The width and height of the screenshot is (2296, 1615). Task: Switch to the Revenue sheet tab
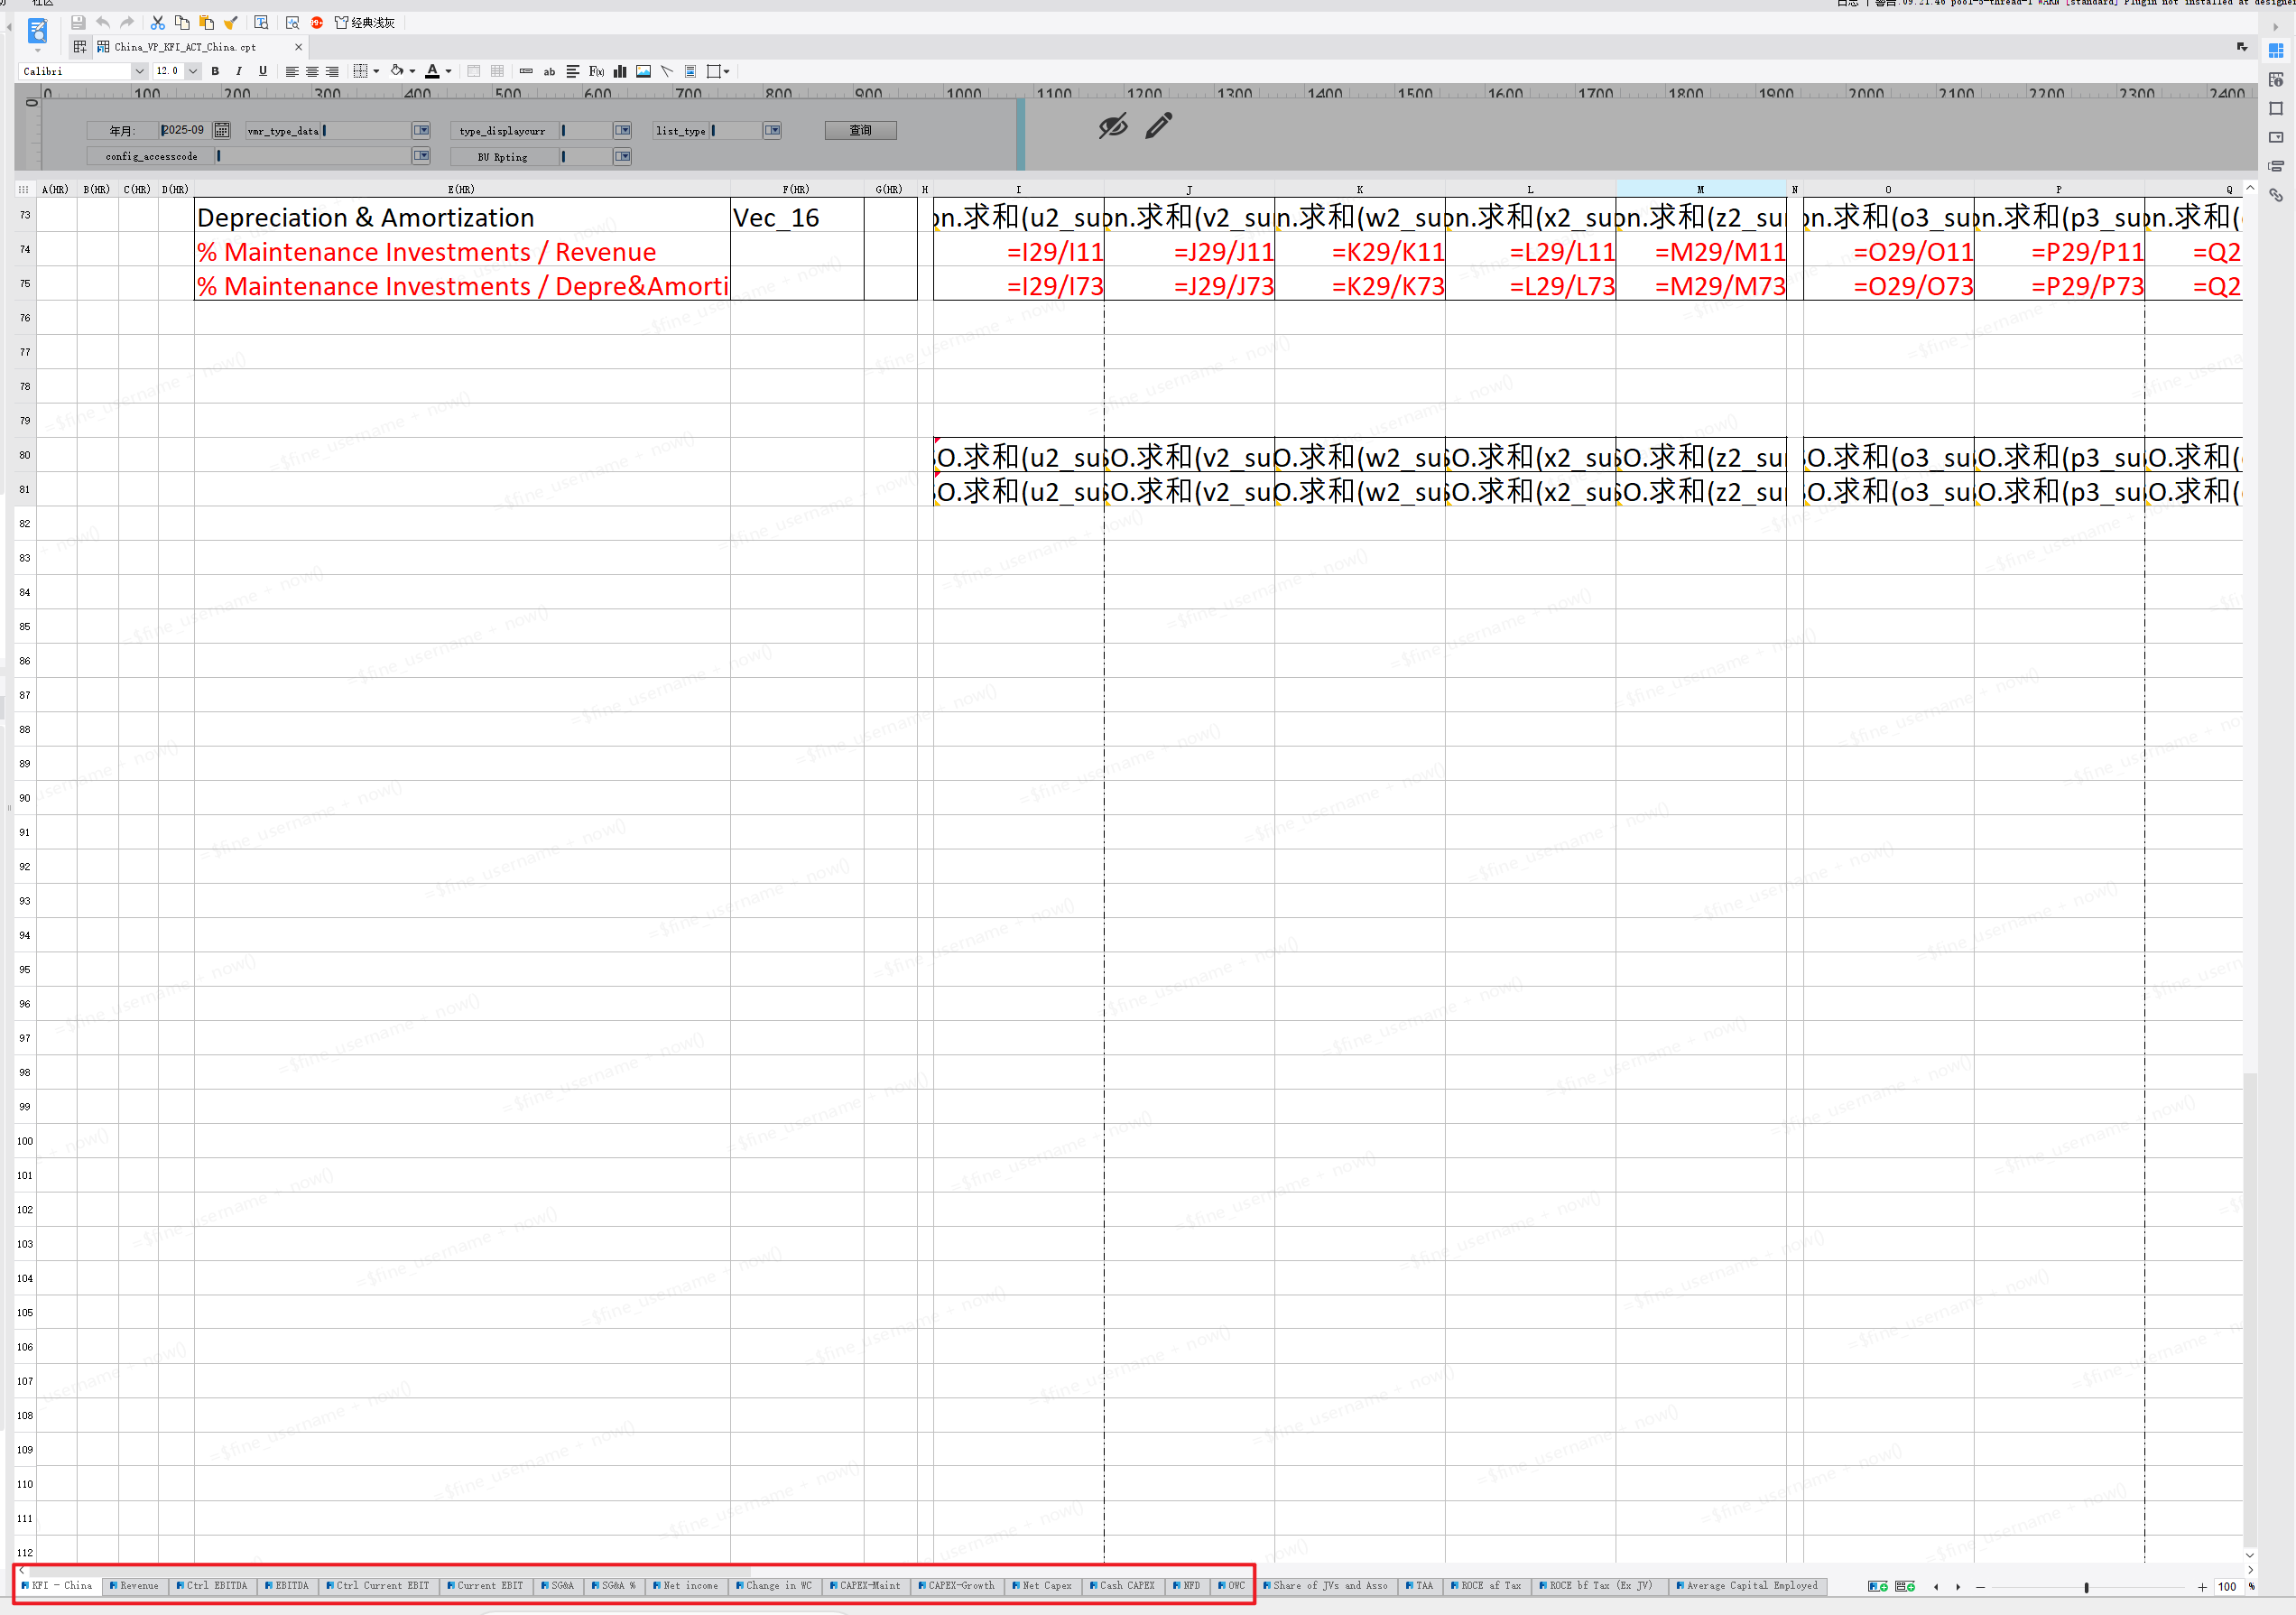coord(135,1586)
